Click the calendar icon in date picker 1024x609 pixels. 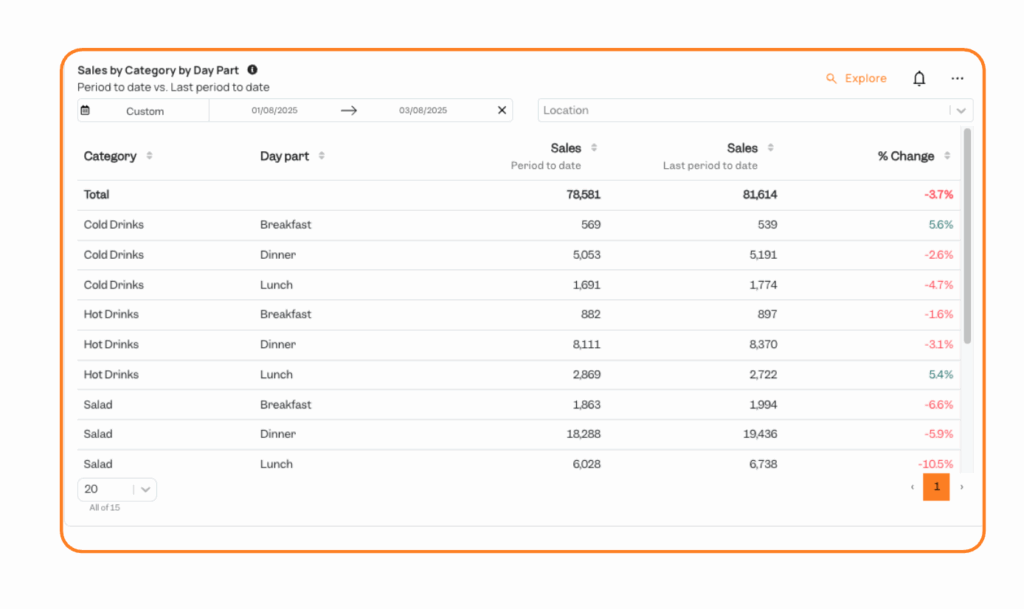pos(85,111)
